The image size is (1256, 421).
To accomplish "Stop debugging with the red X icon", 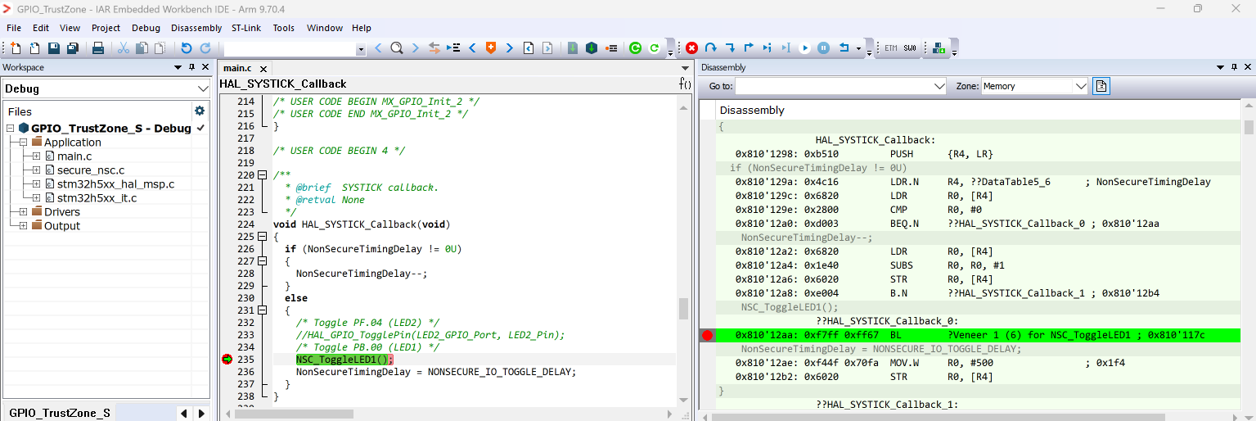I will tap(691, 48).
